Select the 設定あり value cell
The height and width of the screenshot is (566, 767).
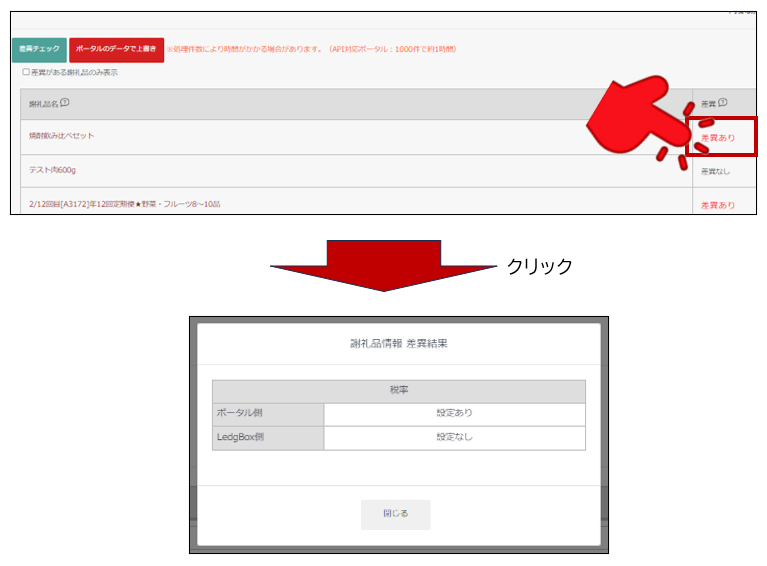click(x=454, y=414)
